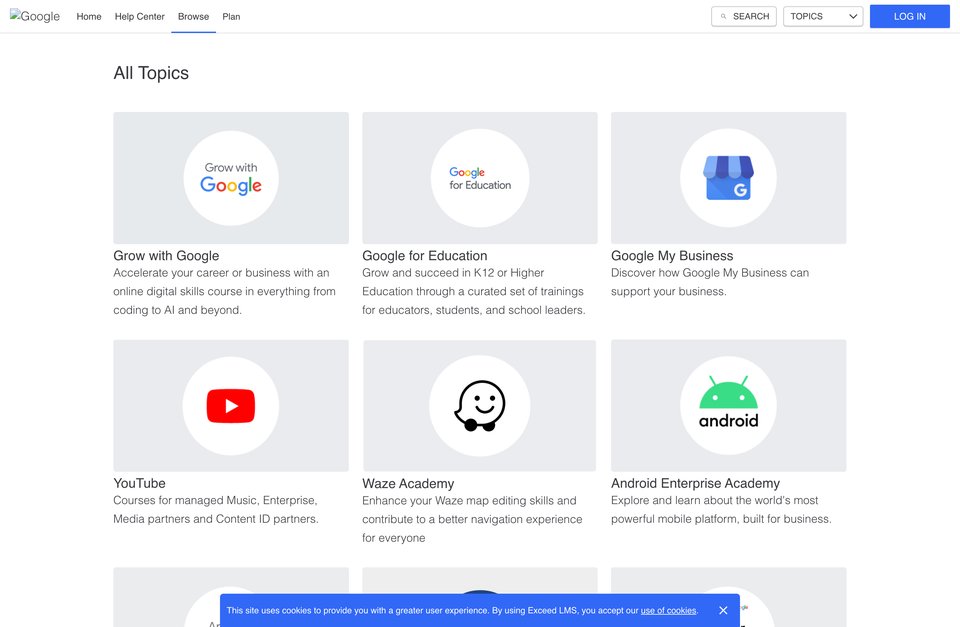Click the 'This site uses cookies' banner message
960x627 pixels.
(462, 610)
